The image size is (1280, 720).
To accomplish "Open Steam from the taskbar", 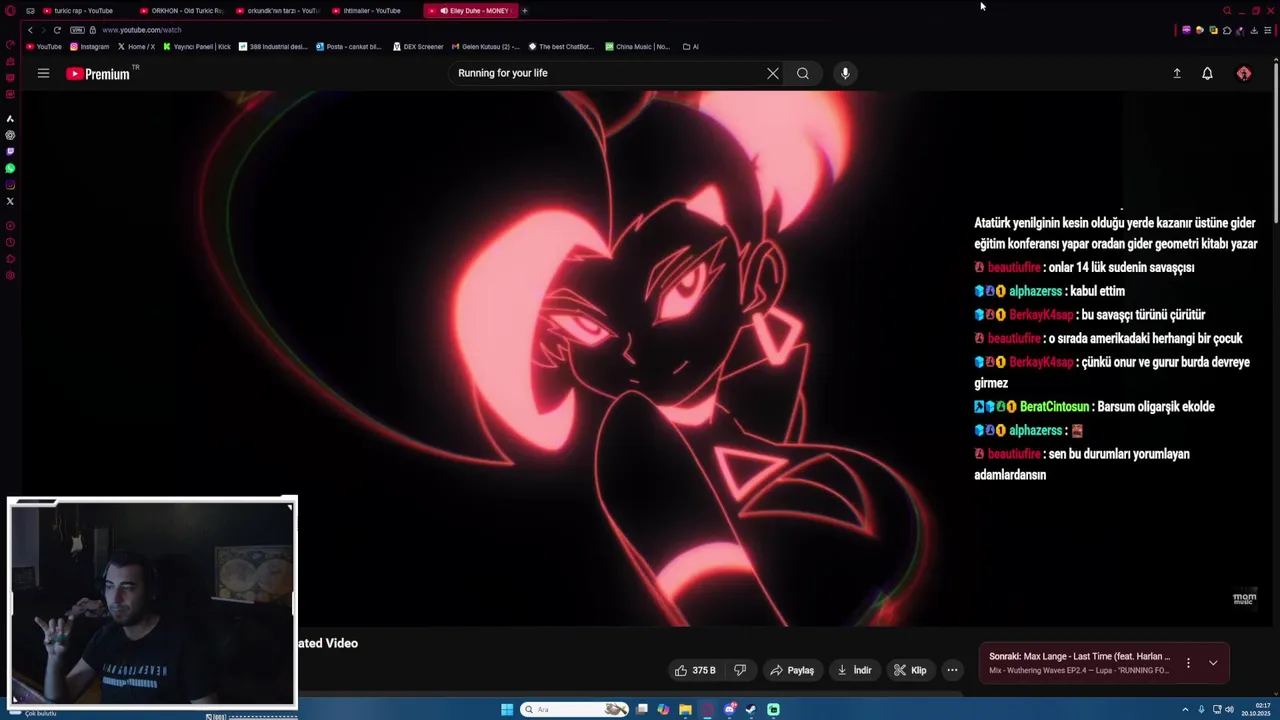I will pyautogui.click(x=751, y=710).
